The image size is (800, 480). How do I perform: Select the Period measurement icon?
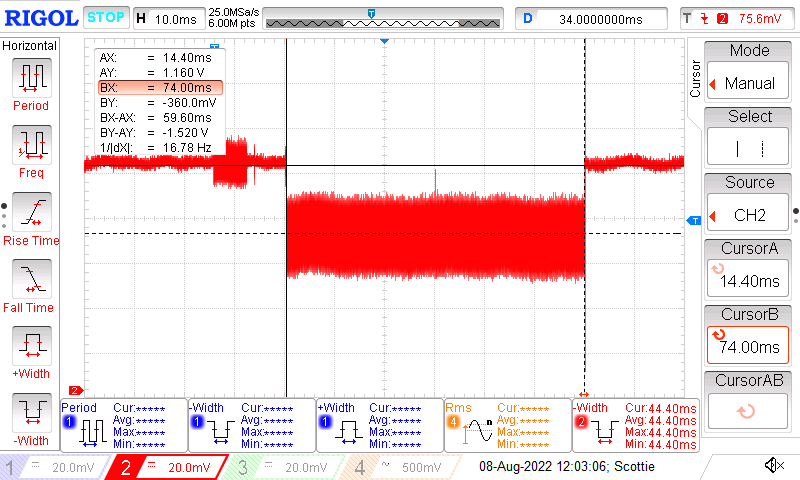point(32,78)
